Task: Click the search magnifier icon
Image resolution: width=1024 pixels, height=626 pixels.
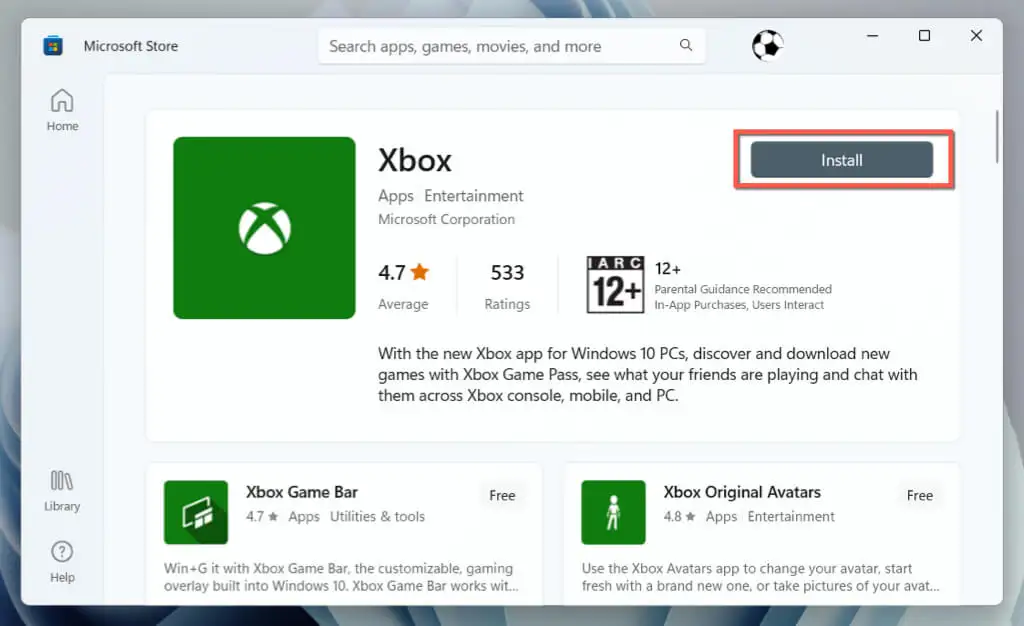Action: pos(686,45)
